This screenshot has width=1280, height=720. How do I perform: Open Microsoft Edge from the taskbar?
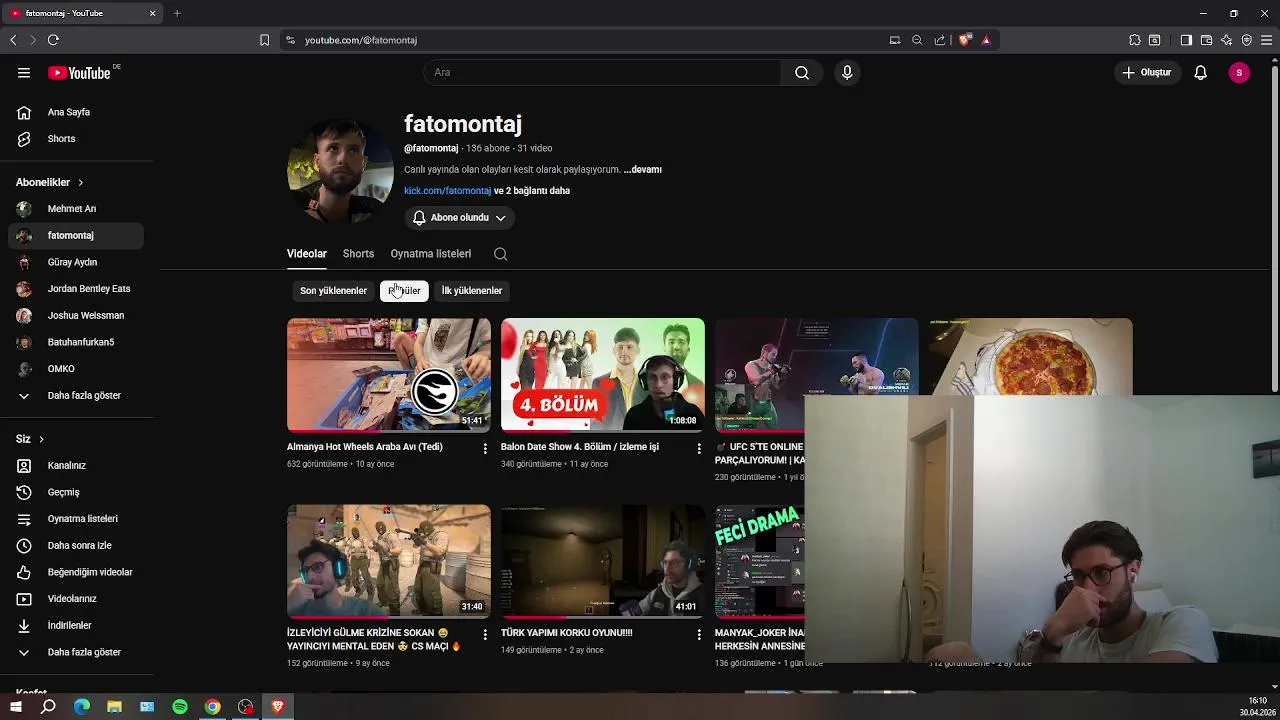(x=82, y=707)
